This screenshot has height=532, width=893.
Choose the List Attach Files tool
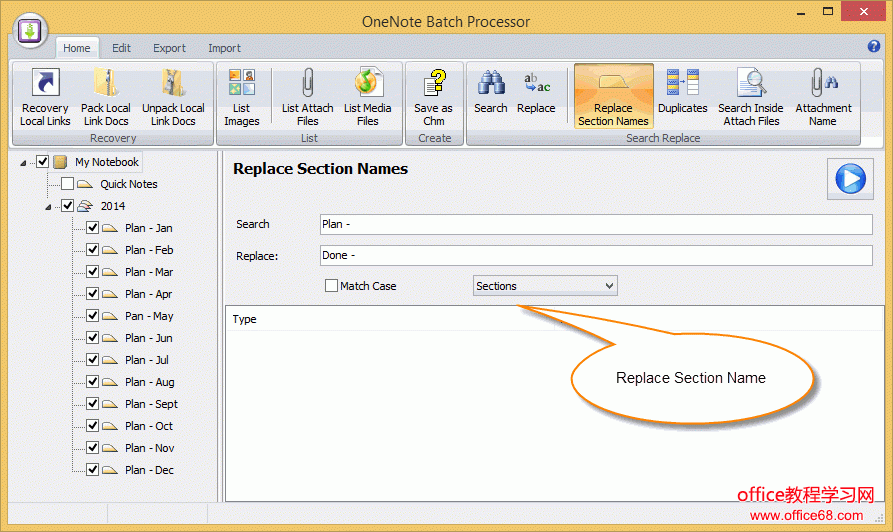[x=307, y=97]
